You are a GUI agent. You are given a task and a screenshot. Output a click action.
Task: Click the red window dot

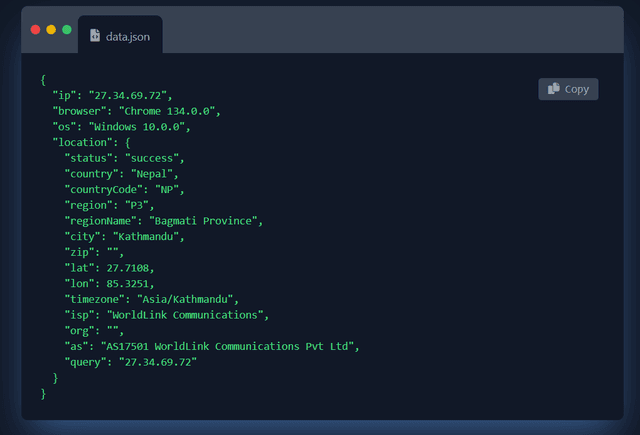36,30
